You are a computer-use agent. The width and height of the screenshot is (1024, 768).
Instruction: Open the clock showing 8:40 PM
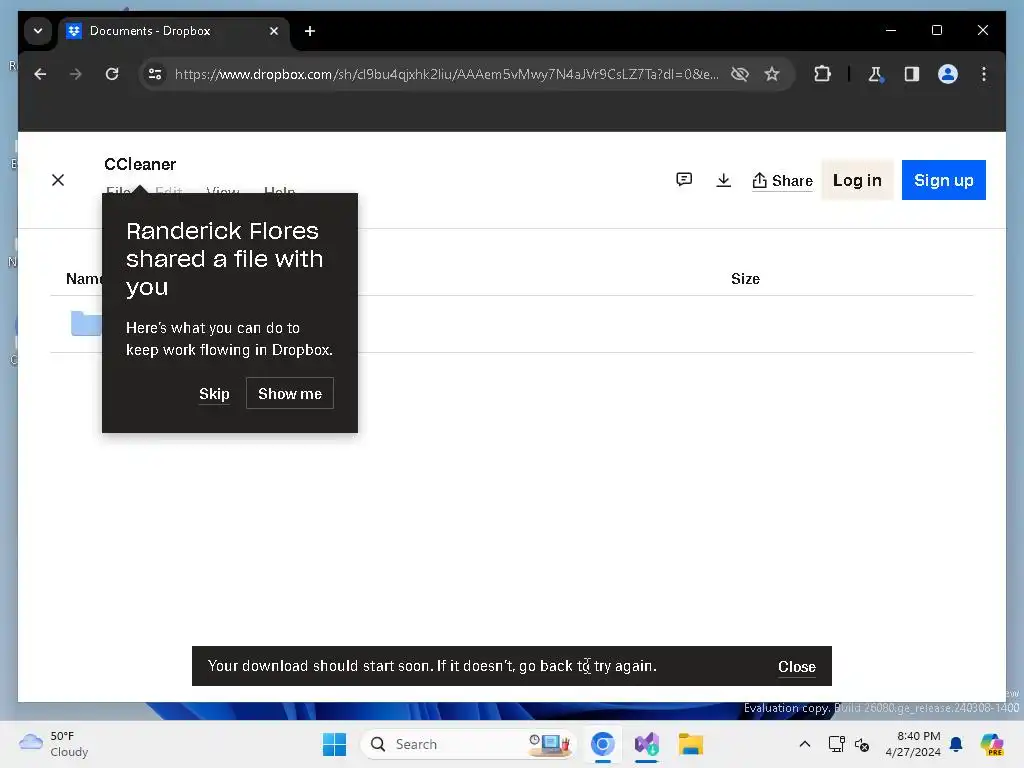[912, 744]
